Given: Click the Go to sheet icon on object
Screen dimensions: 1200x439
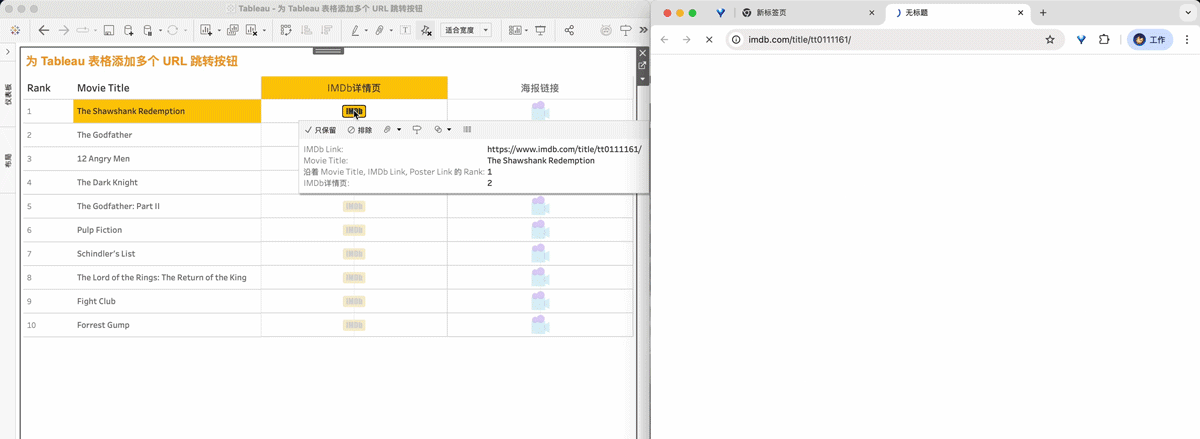Looking at the screenshot, I should [643, 66].
